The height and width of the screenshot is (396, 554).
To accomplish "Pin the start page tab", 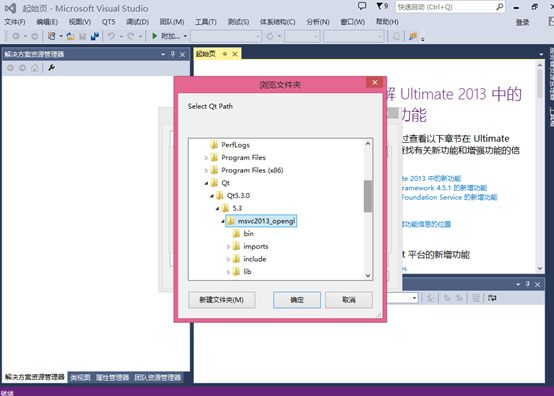I will [x=225, y=54].
